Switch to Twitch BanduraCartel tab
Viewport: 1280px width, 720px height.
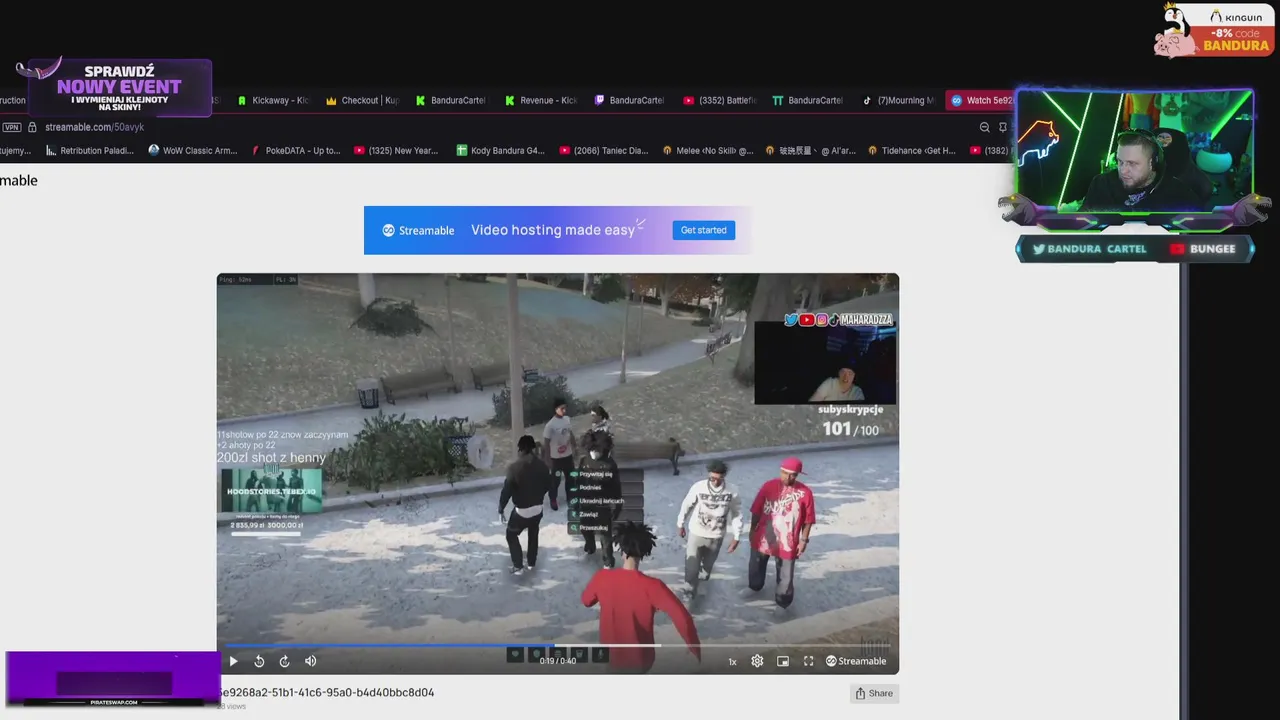[x=630, y=100]
